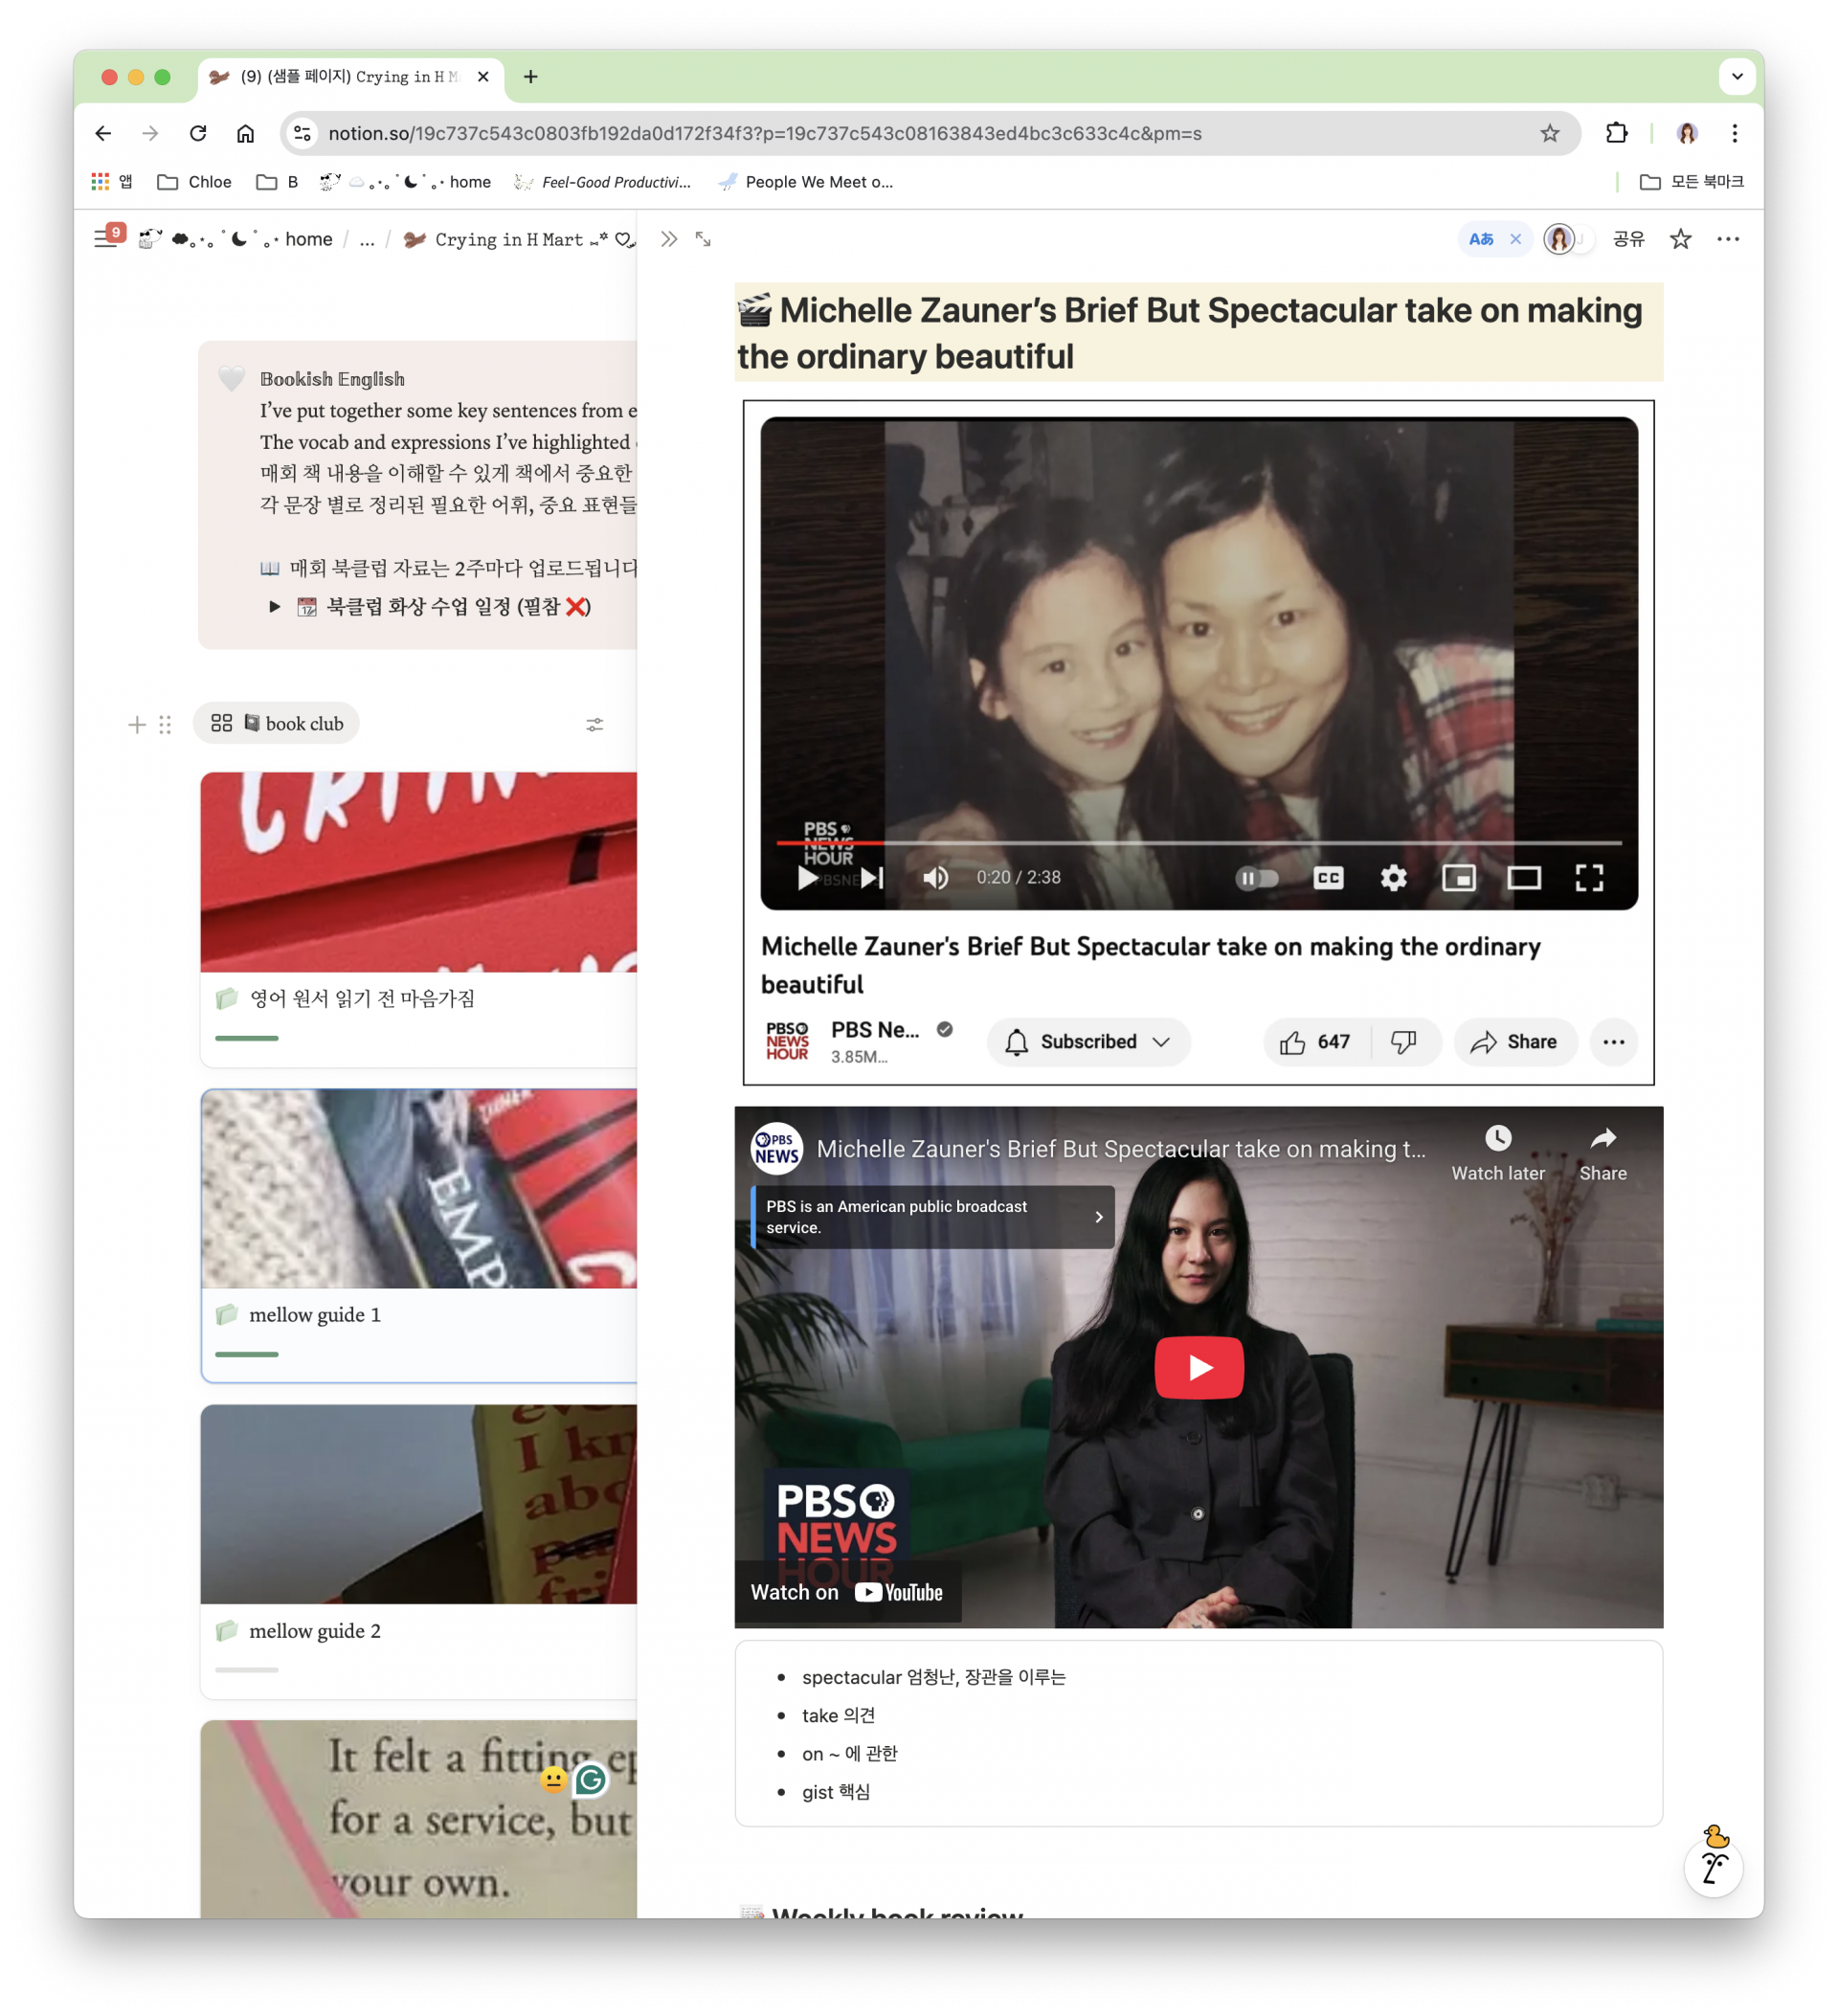The image size is (1838, 2016).
Task: Select the book club view tab
Action: (x=277, y=723)
